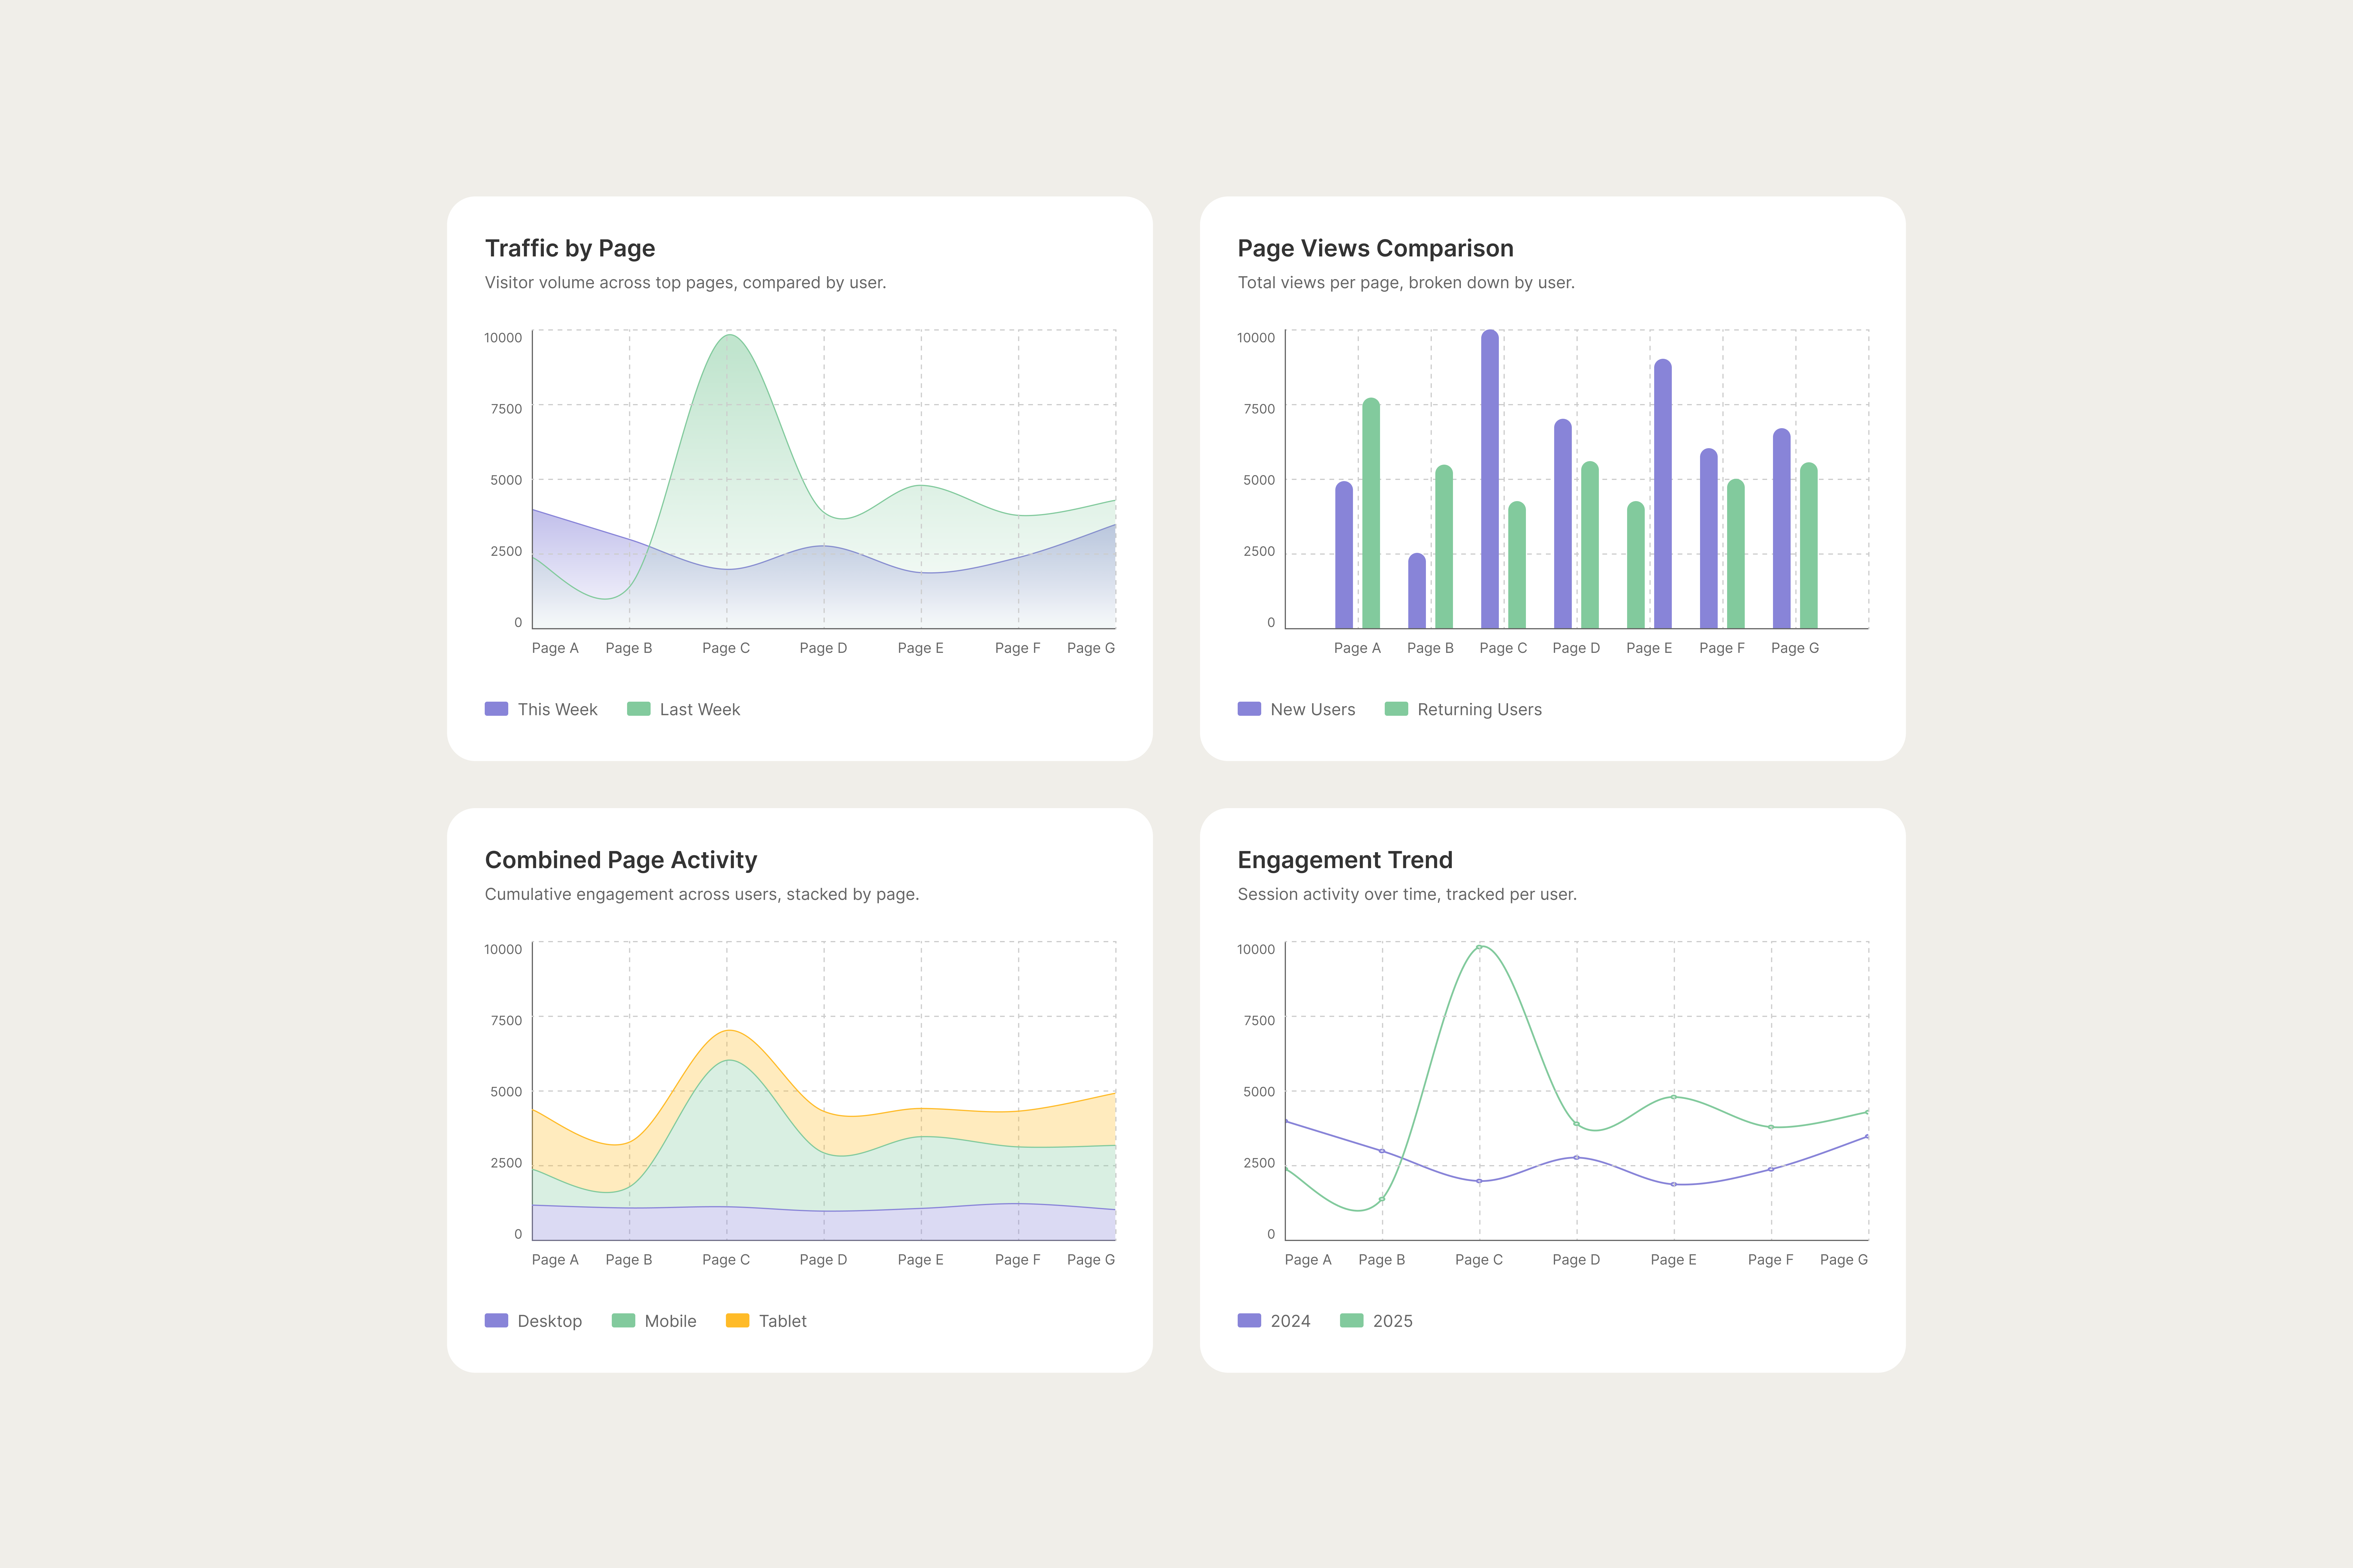Click the 2024 data point at Page F in Engagement Trend

click(1771, 1169)
